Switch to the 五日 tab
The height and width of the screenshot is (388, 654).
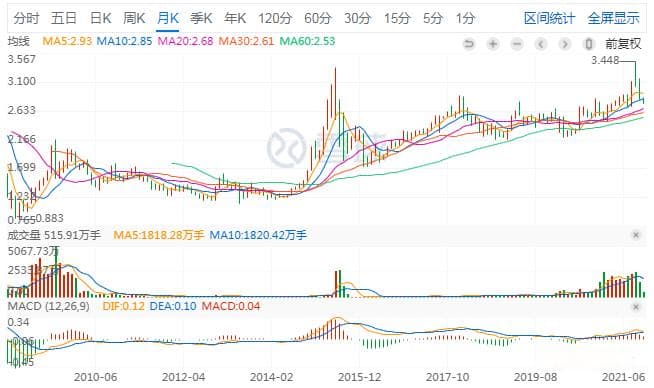click(x=64, y=18)
